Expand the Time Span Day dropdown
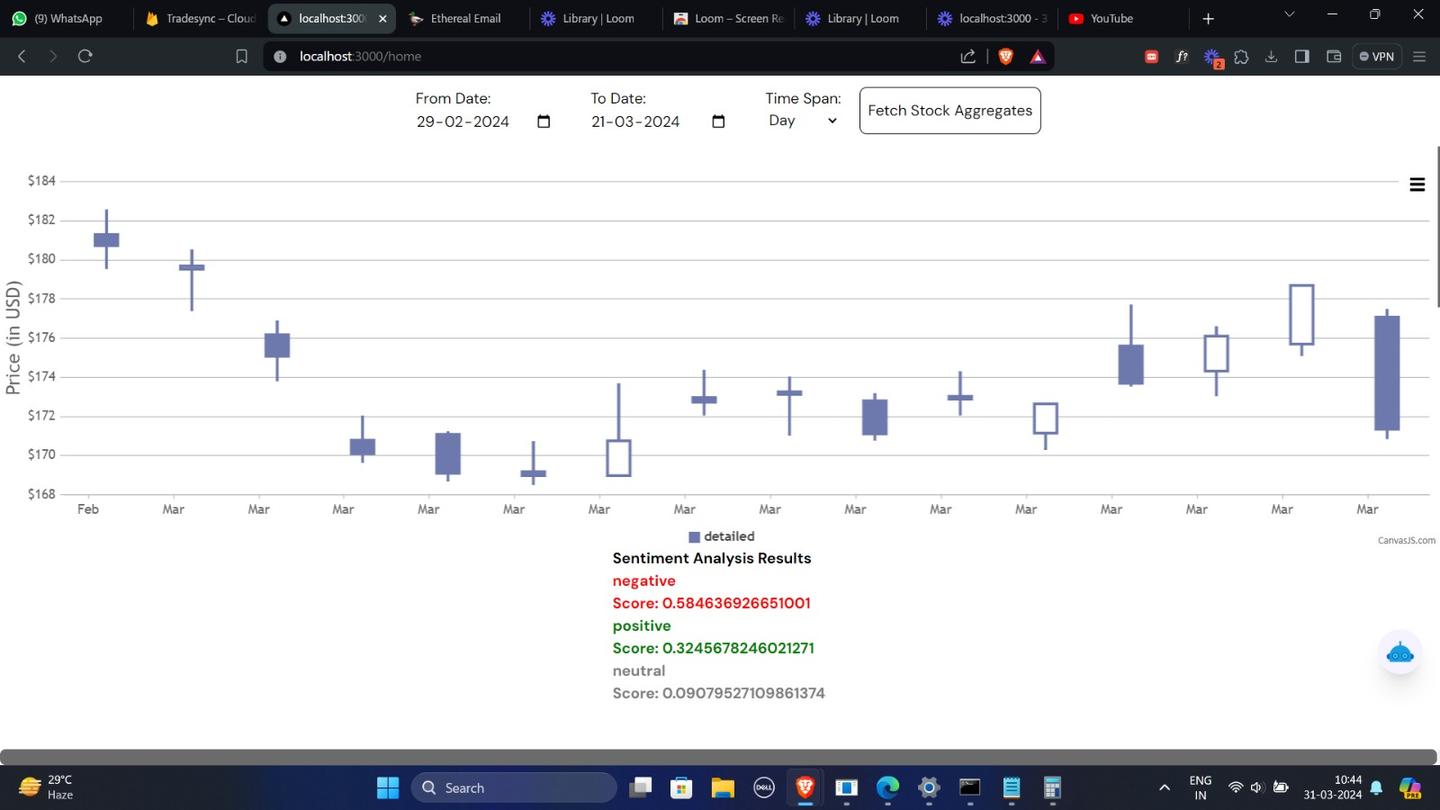 tap(802, 121)
